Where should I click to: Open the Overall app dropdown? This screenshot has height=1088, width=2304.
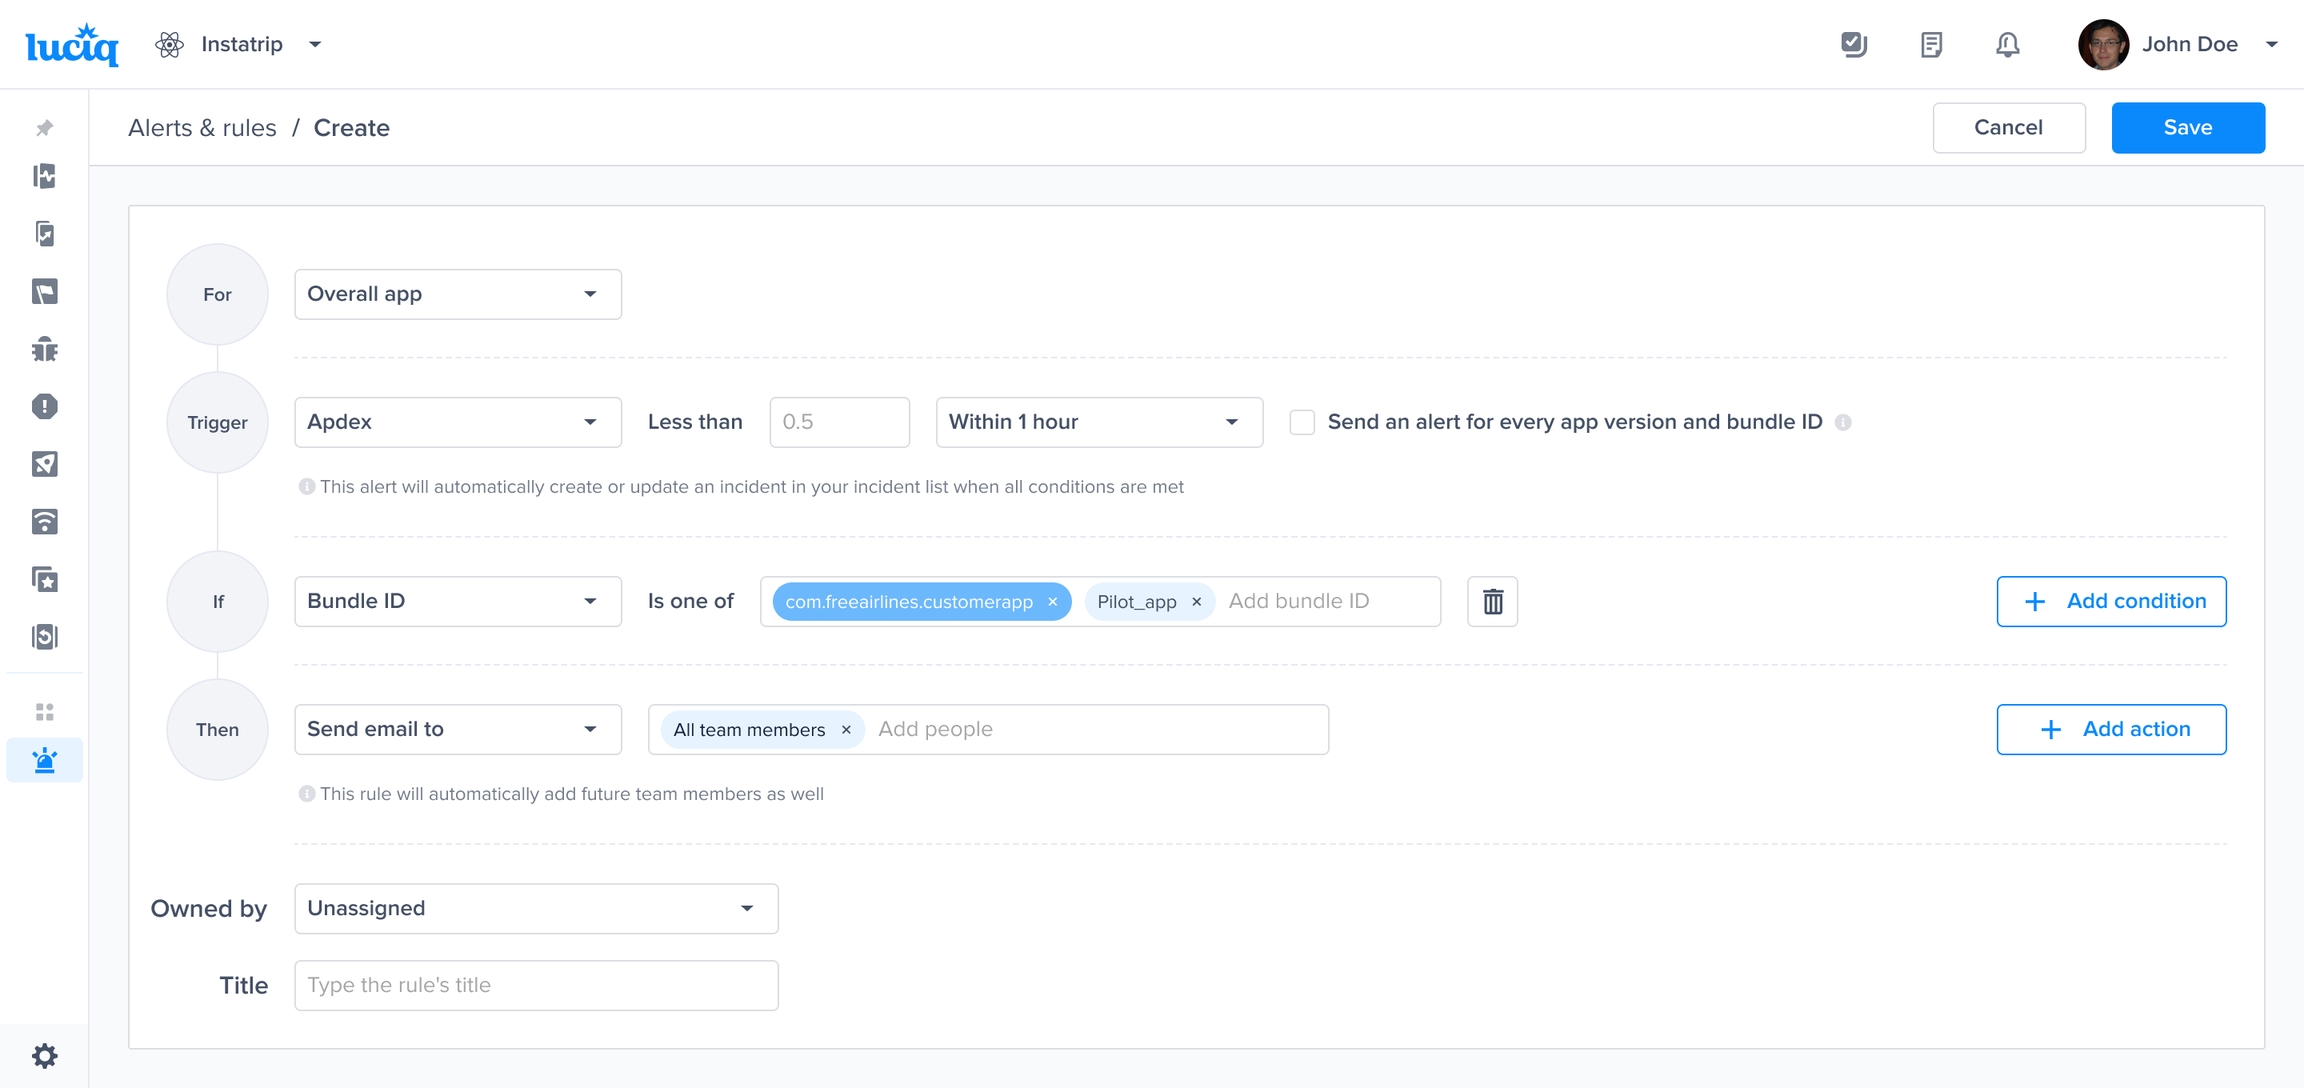tap(457, 294)
